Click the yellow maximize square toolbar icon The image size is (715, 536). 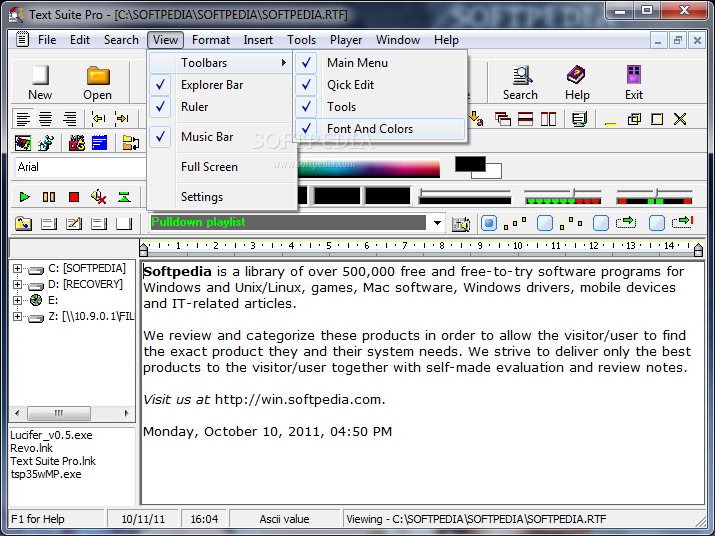tap(657, 119)
